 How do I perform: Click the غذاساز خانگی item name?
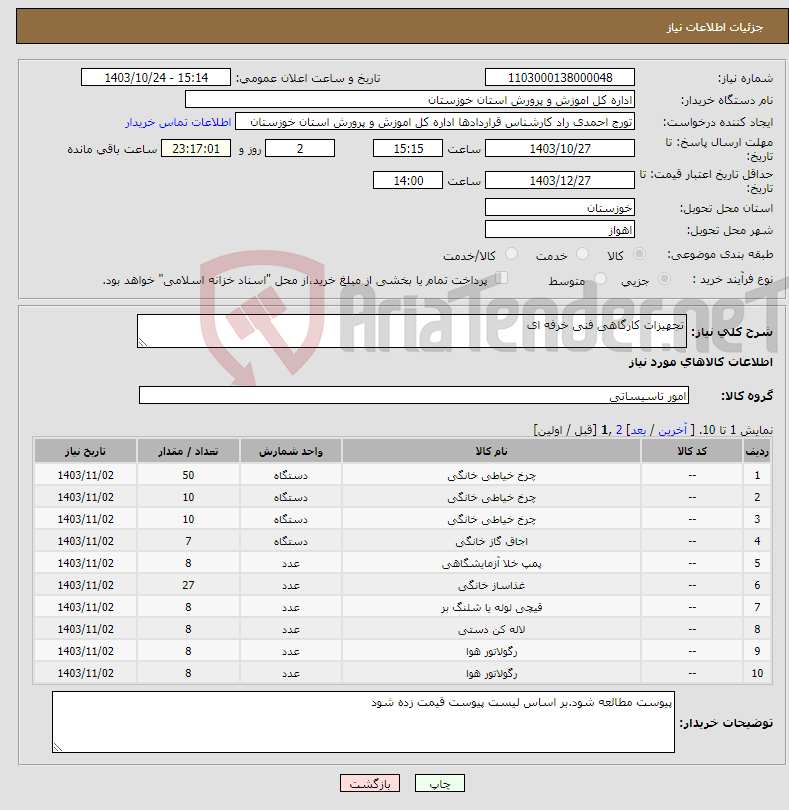pyautogui.click(x=491, y=585)
